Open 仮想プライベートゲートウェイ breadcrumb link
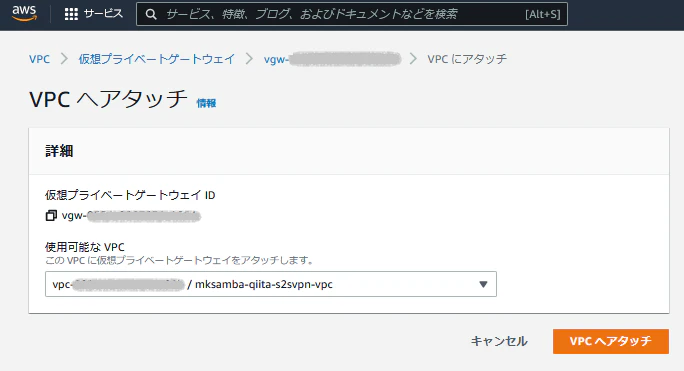 157,59
